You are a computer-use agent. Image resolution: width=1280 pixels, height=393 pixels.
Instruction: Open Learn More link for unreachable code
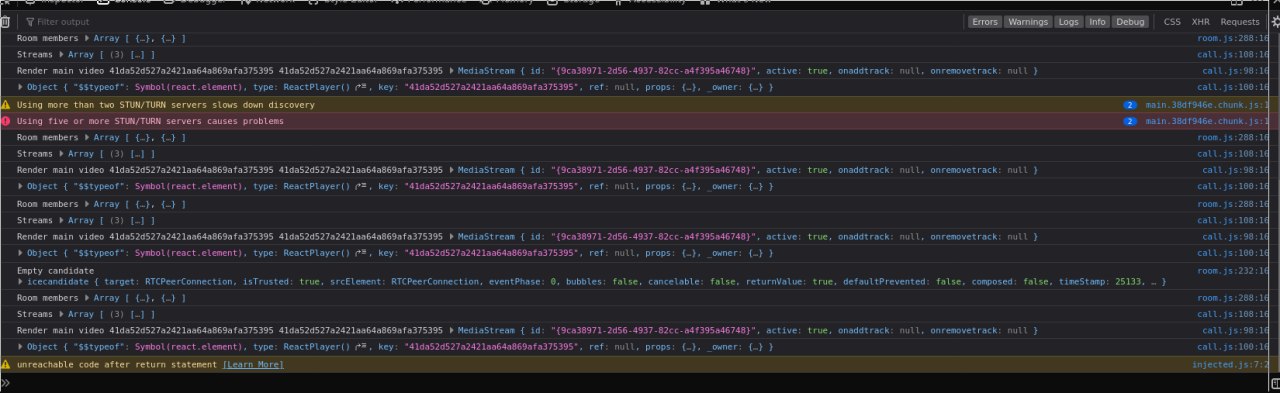pyautogui.click(x=253, y=365)
